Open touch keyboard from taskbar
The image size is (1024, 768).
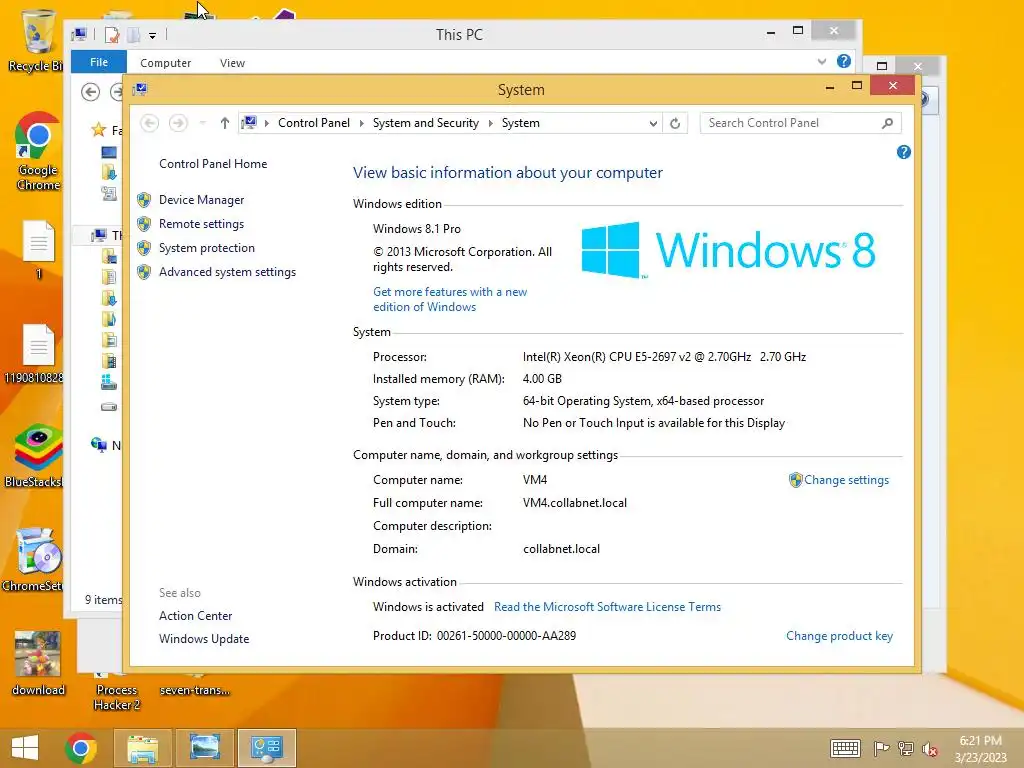(845, 748)
